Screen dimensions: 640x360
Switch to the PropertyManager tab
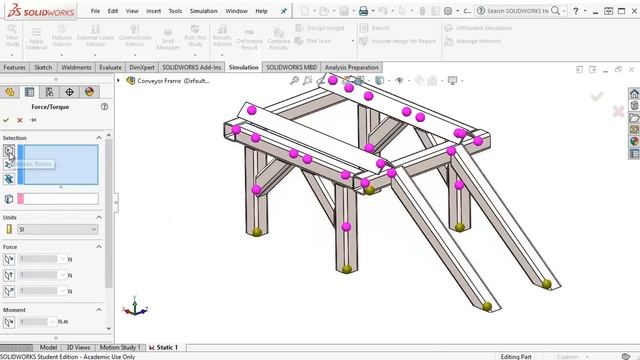[29, 92]
